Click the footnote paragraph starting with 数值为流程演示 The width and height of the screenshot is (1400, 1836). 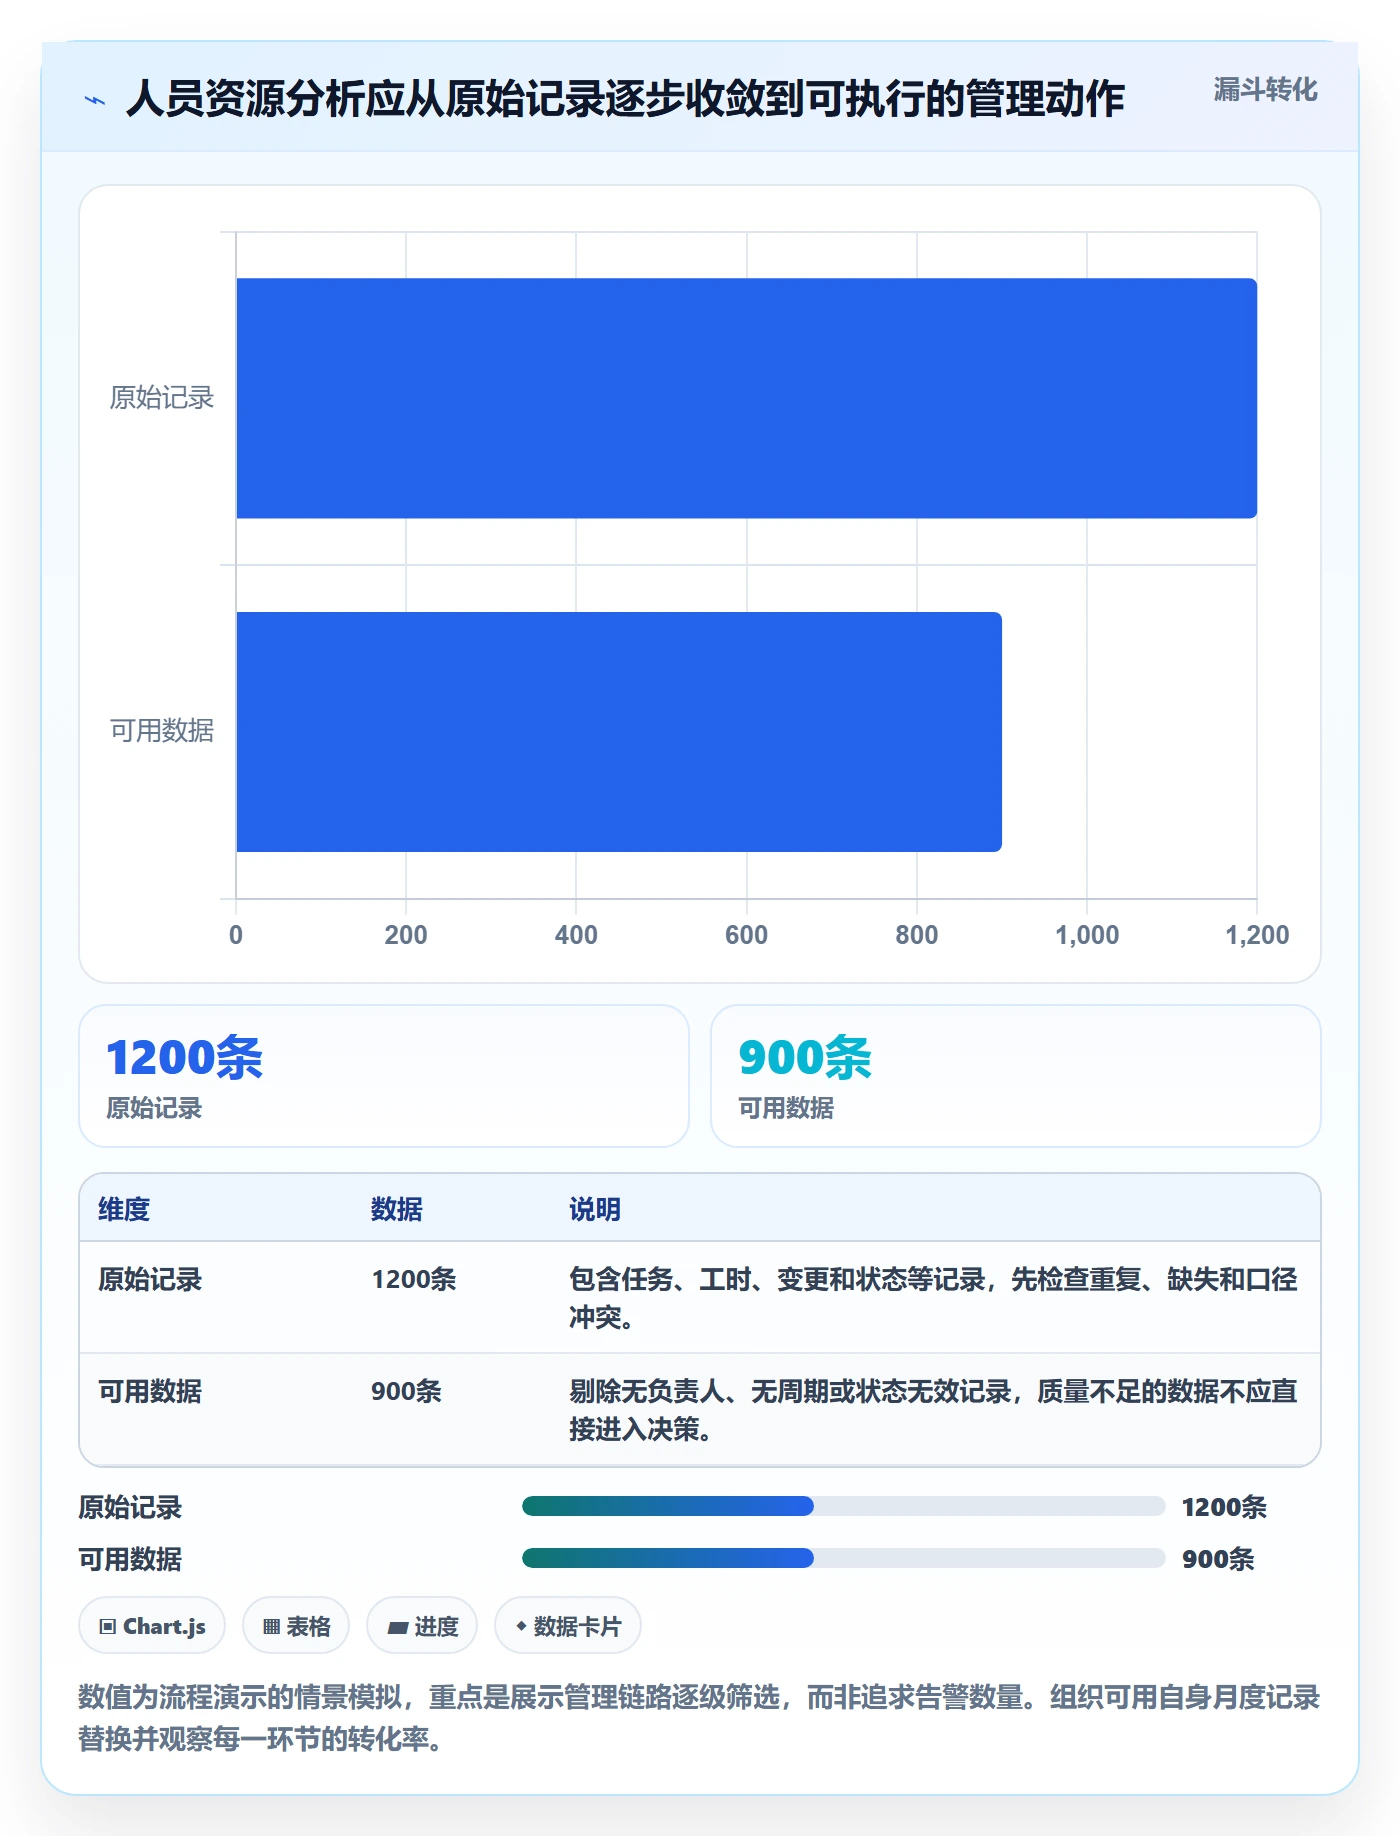pyautogui.click(x=700, y=1718)
